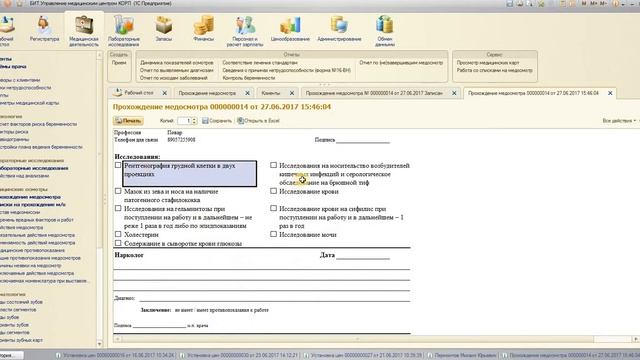
Task: Close the active 15:46:04 print form tab
Action: tap(610, 93)
